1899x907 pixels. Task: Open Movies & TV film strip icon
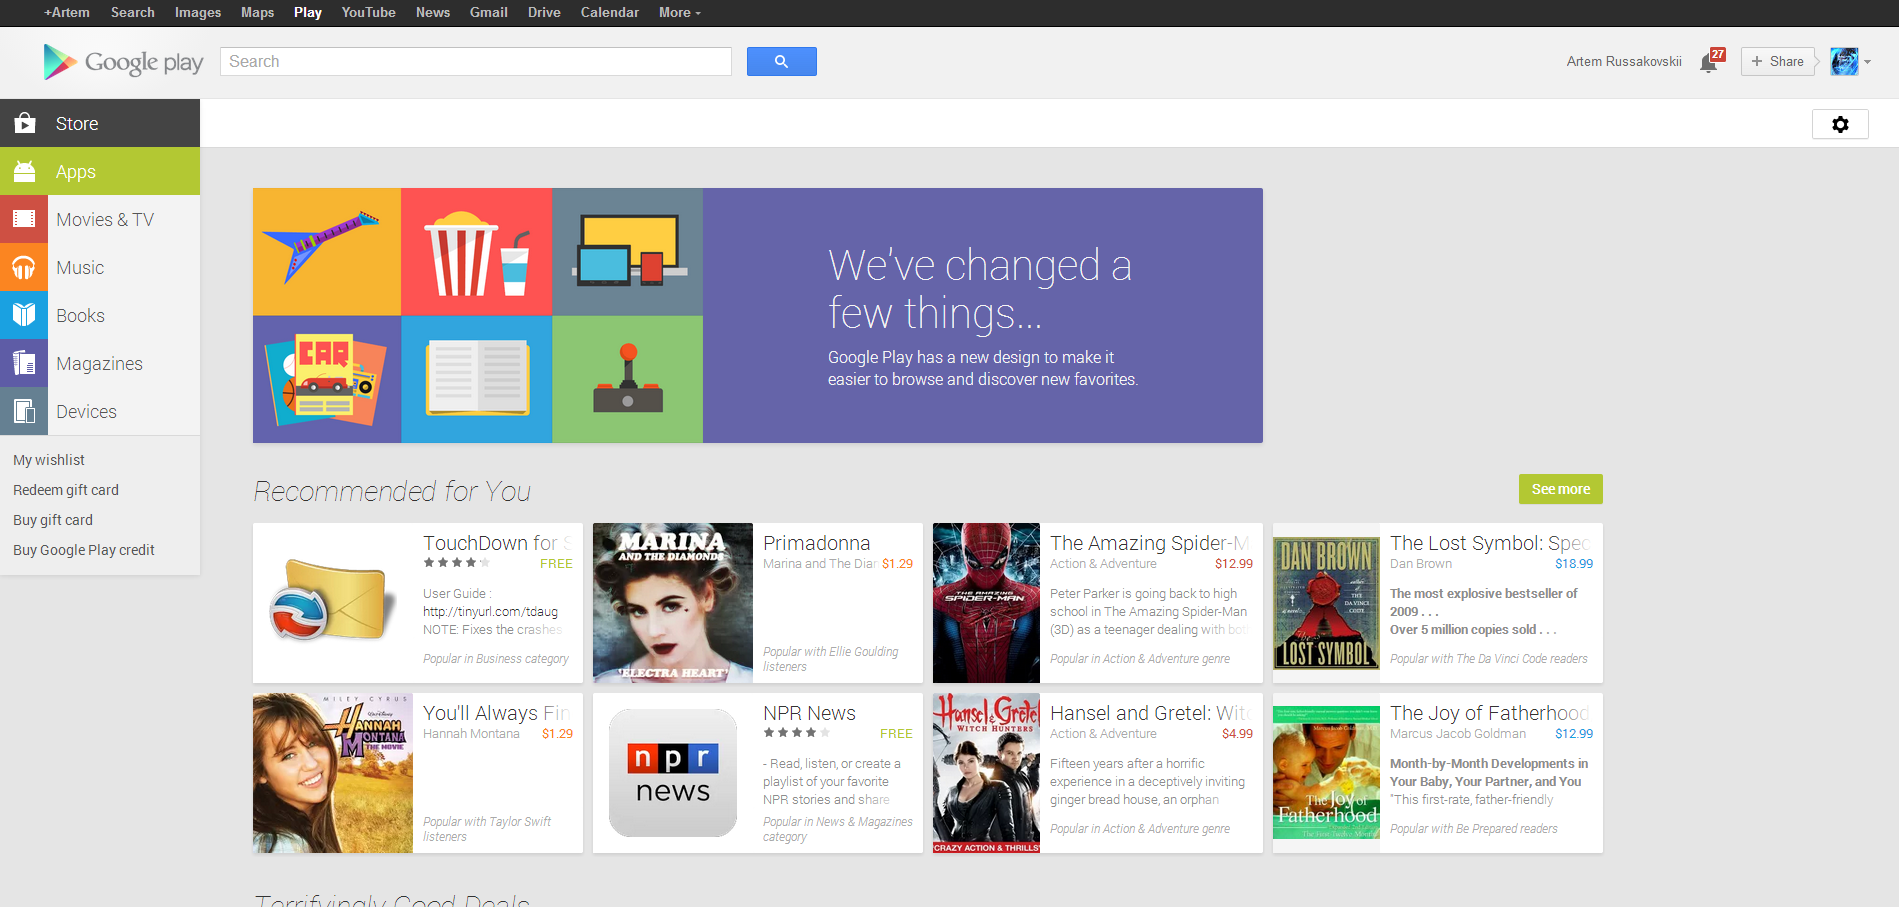click(24, 219)
